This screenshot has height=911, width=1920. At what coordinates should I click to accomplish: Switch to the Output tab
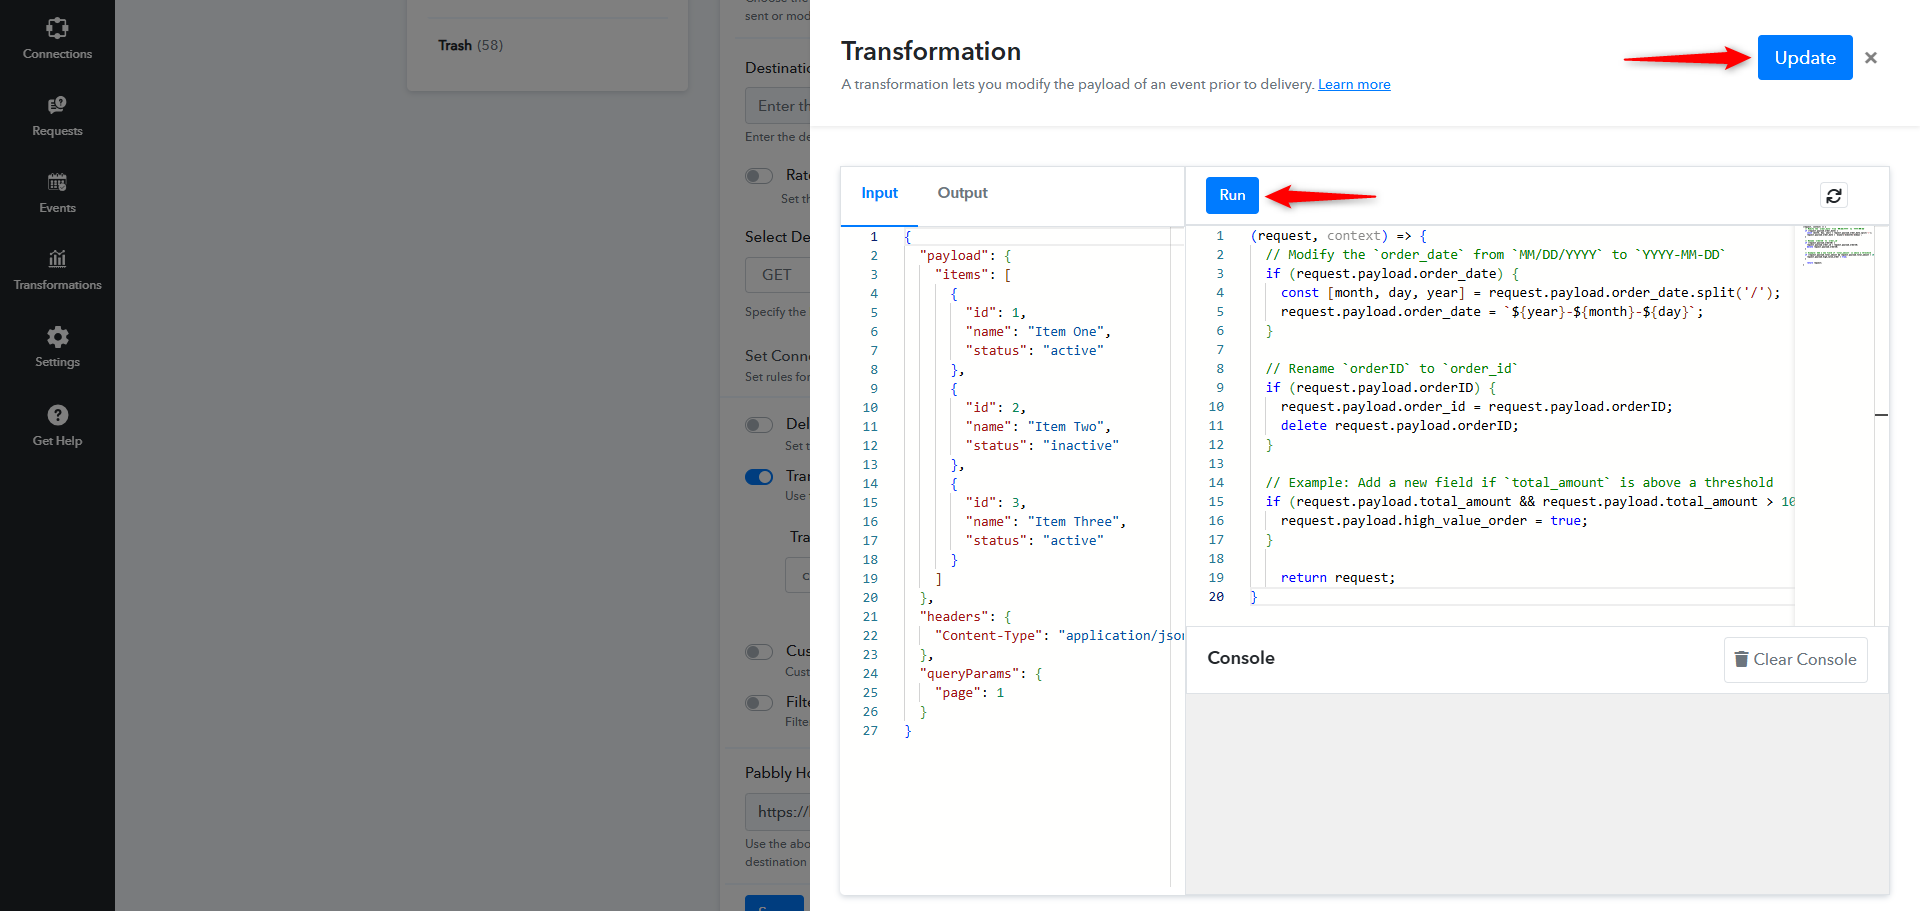[962, 193]
